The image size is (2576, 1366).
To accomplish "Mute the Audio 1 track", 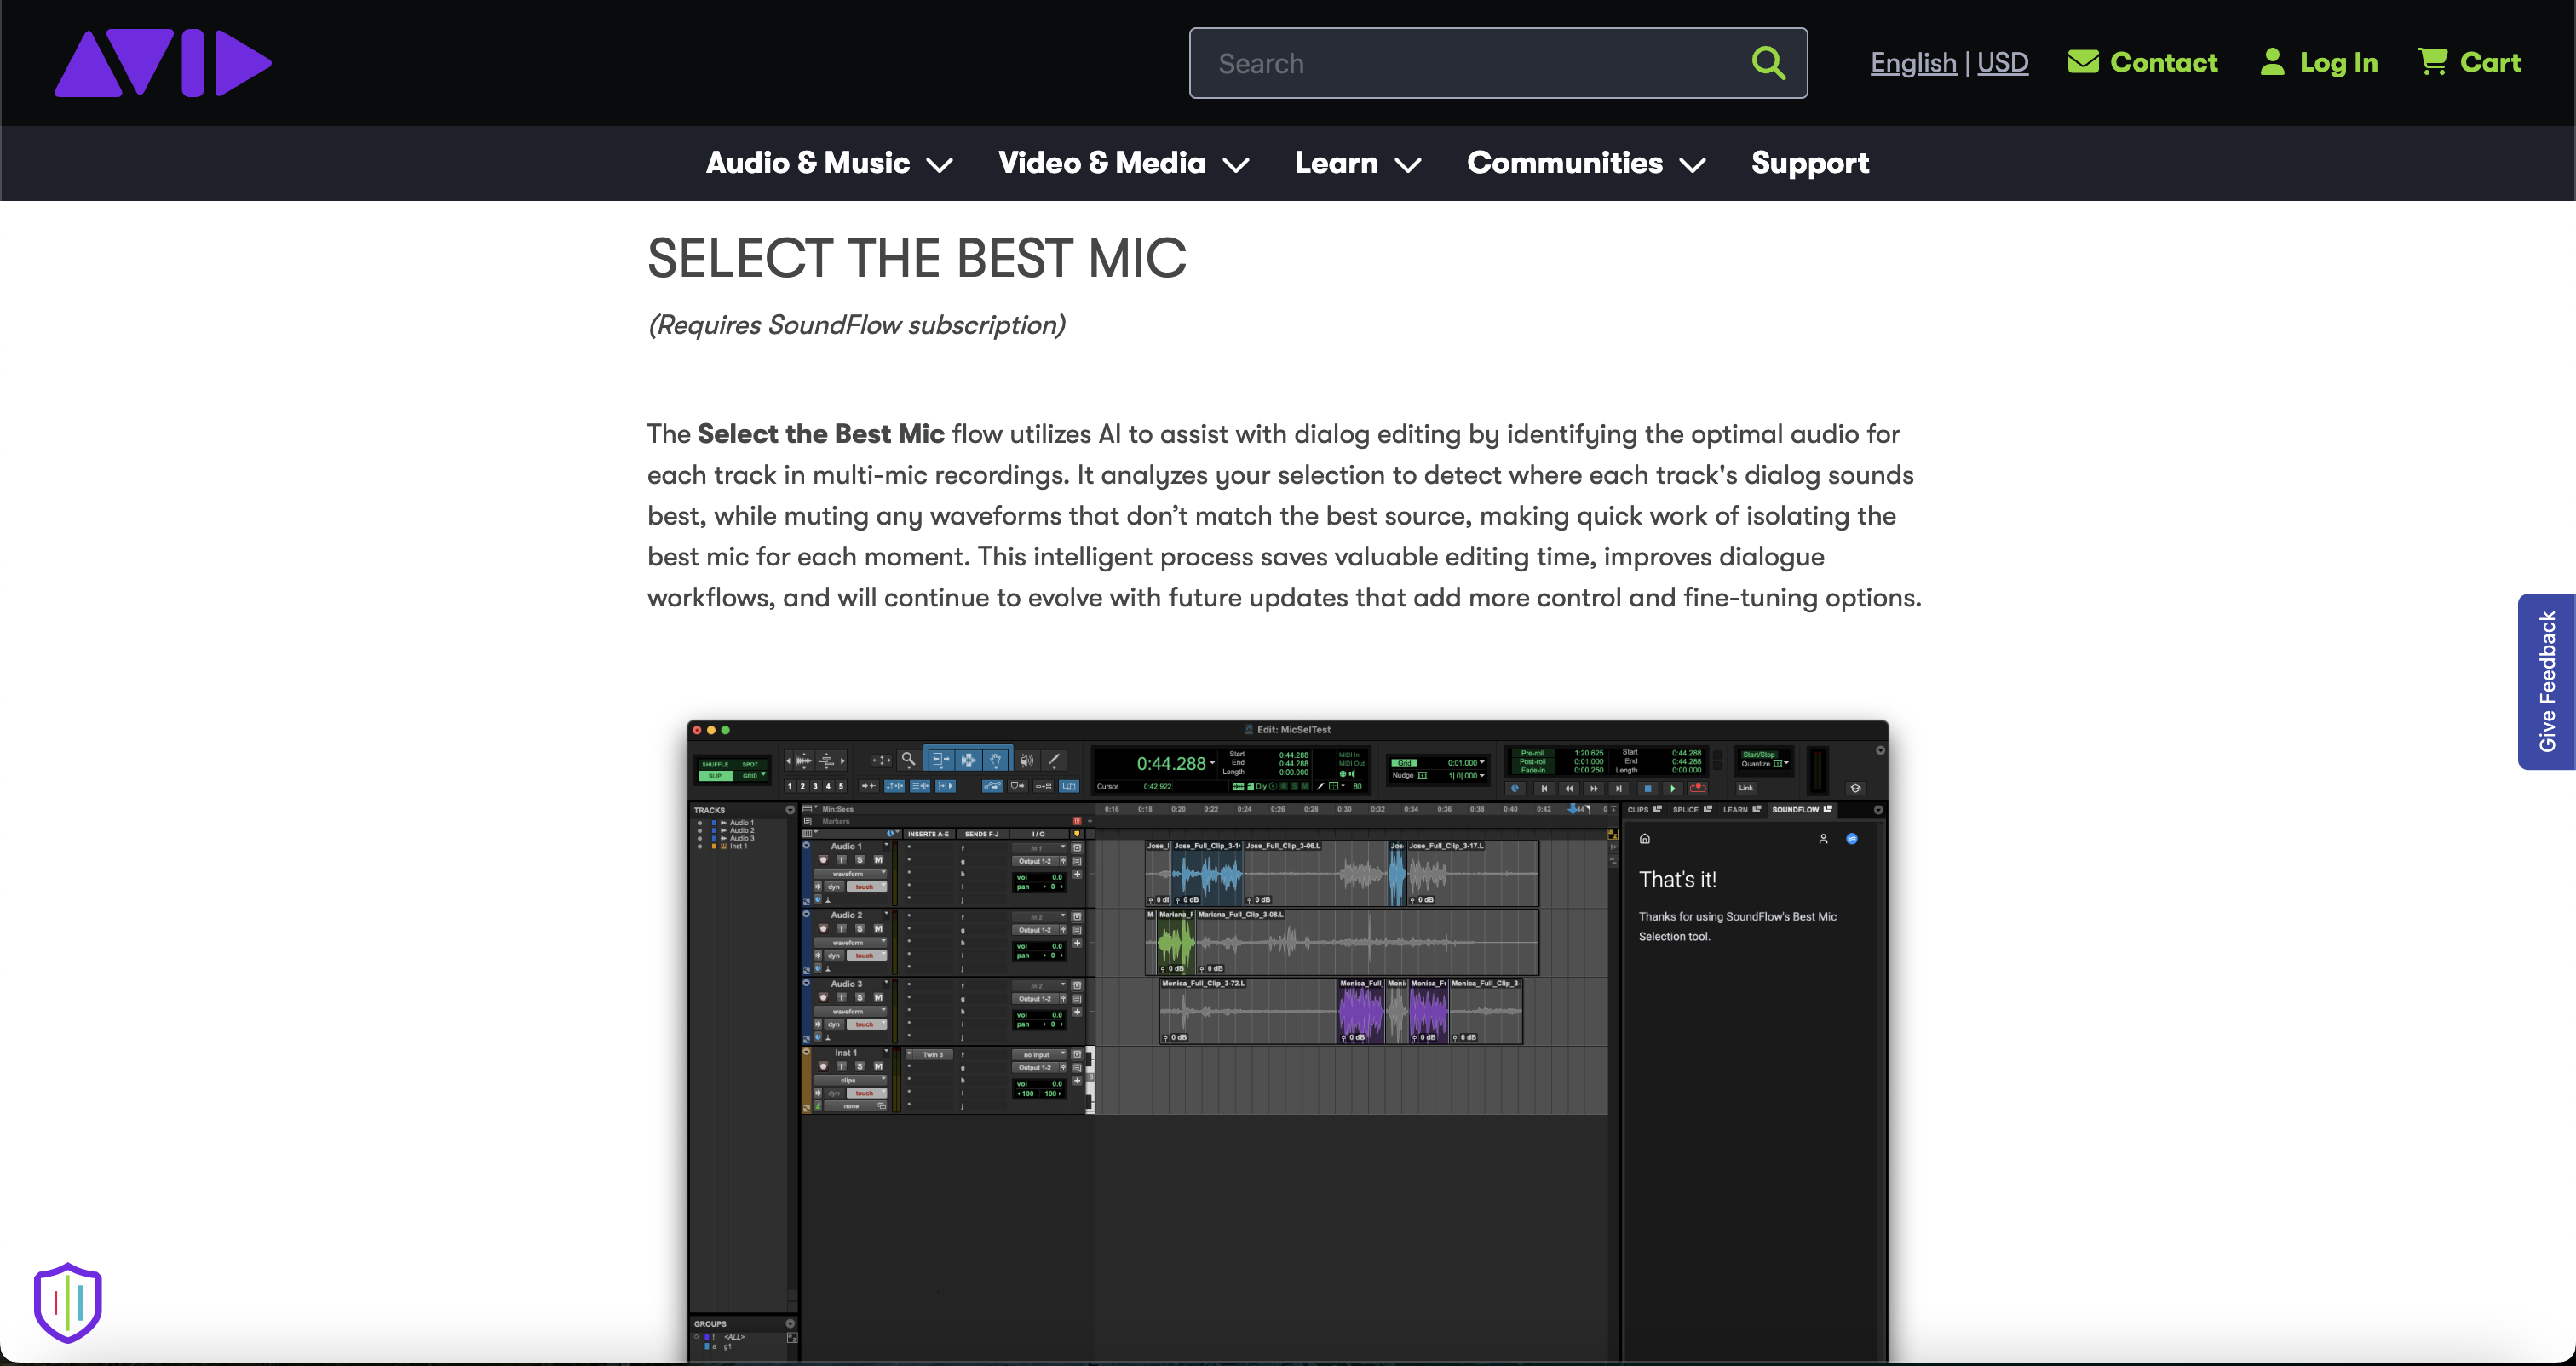I will tap(878, 860).
